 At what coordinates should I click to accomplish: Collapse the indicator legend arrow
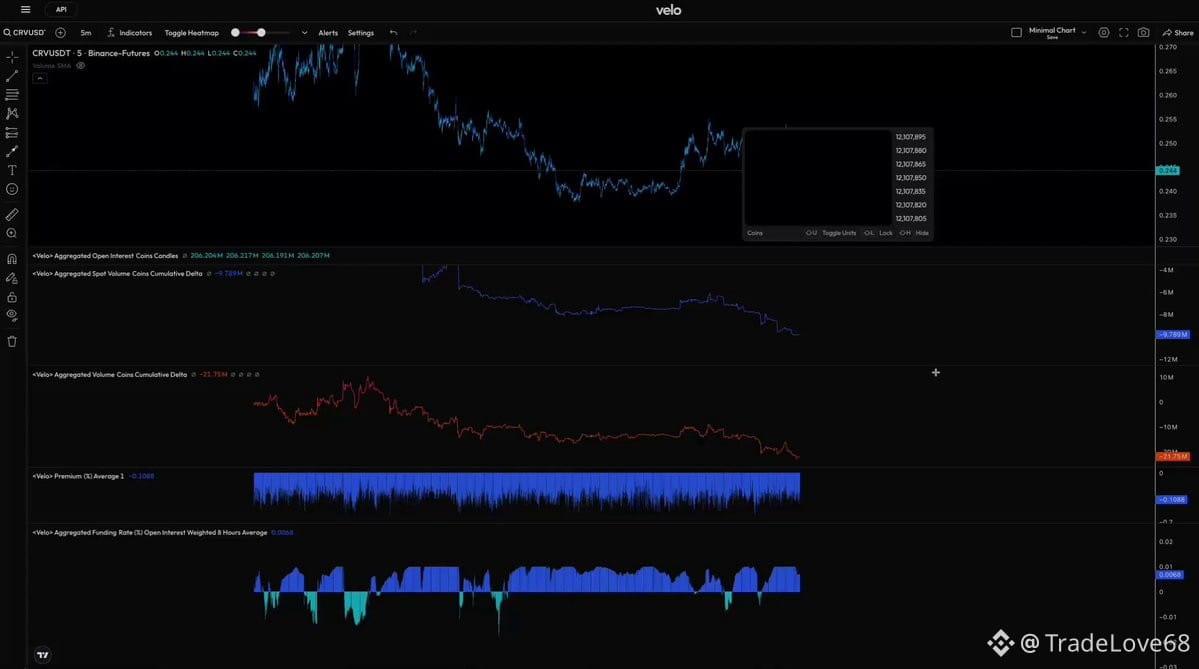click(40, 78)
